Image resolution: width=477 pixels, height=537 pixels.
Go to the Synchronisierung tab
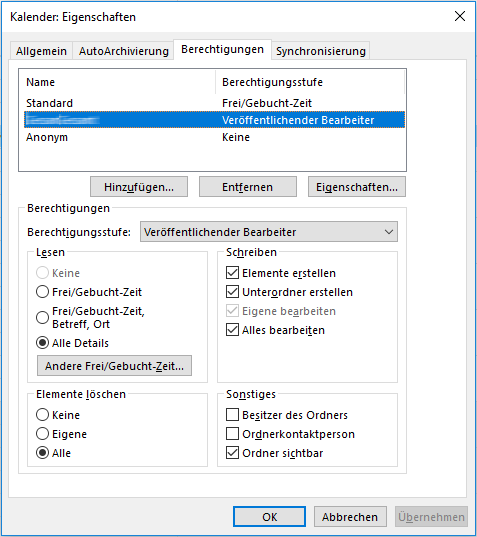click(321, 51)
